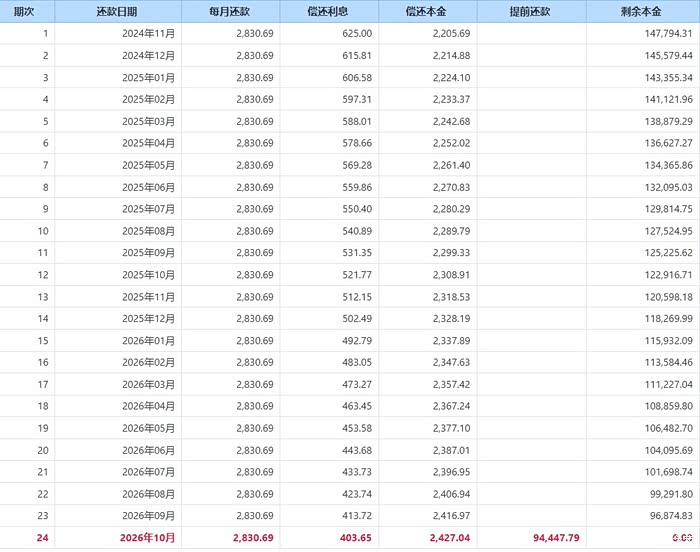Click the 偿还利息 column header
The width and height of the screenshot is (700, 552).
tap(330, 11)
